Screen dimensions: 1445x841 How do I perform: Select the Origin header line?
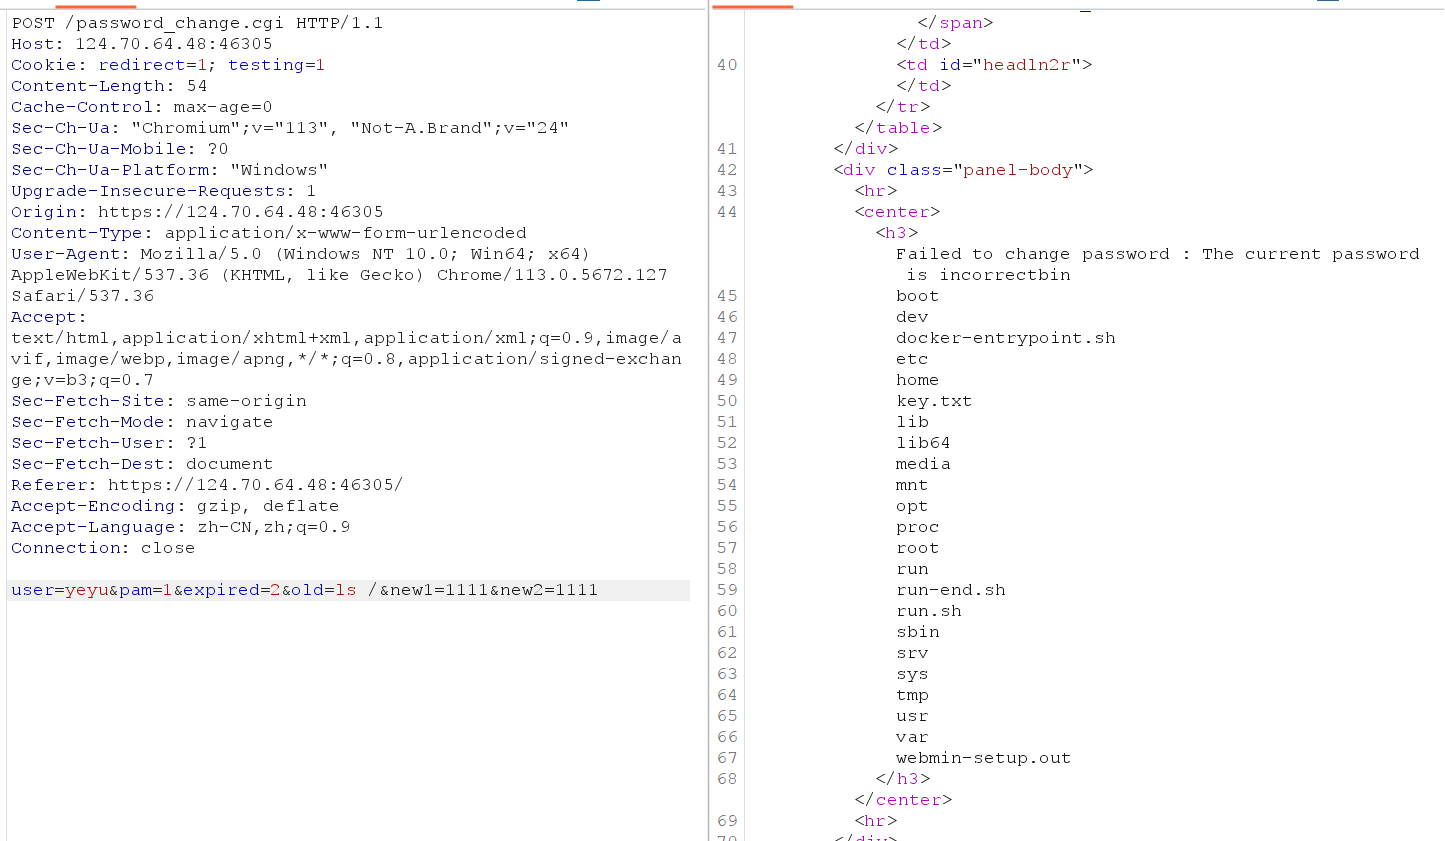pyautogui.click(x=197, y=212)
